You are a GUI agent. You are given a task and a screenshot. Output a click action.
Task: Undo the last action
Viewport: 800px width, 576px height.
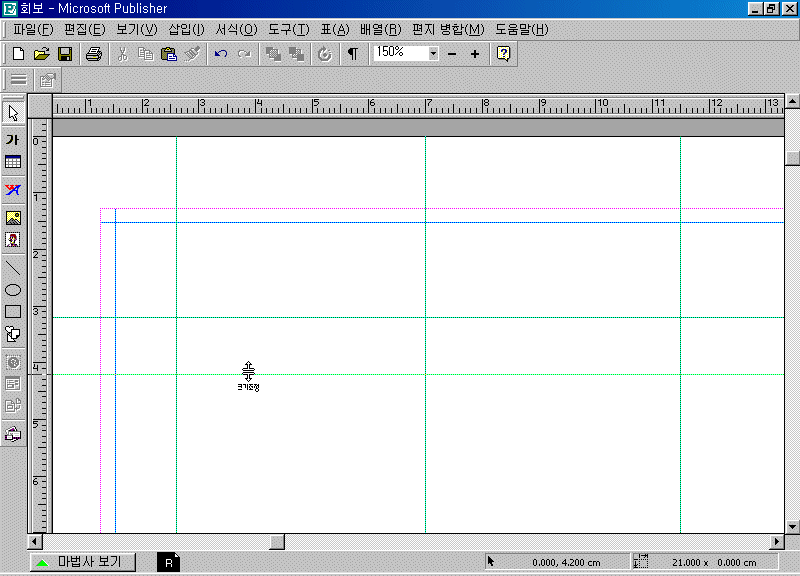pos(221,54)
